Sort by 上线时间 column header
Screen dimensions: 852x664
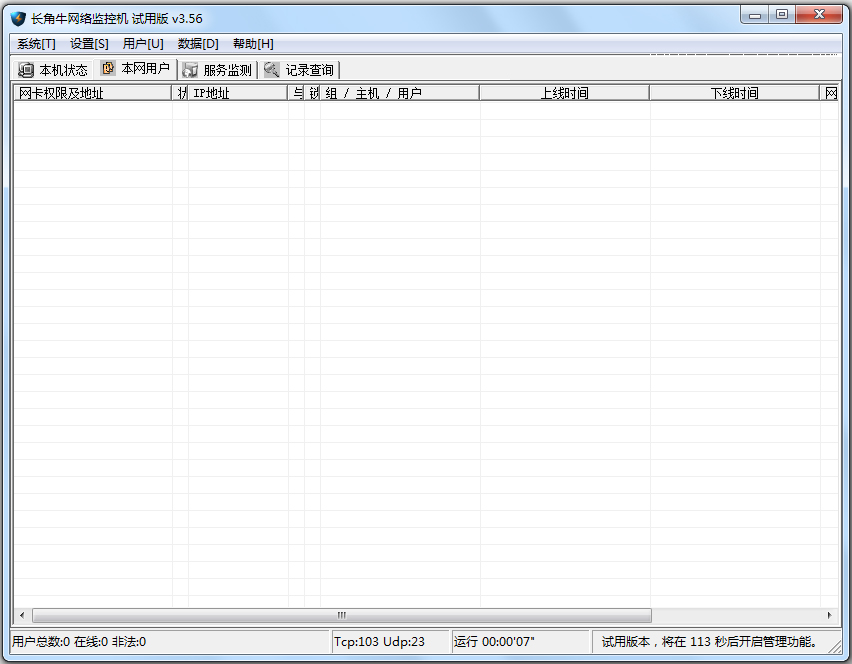point(564,93)
